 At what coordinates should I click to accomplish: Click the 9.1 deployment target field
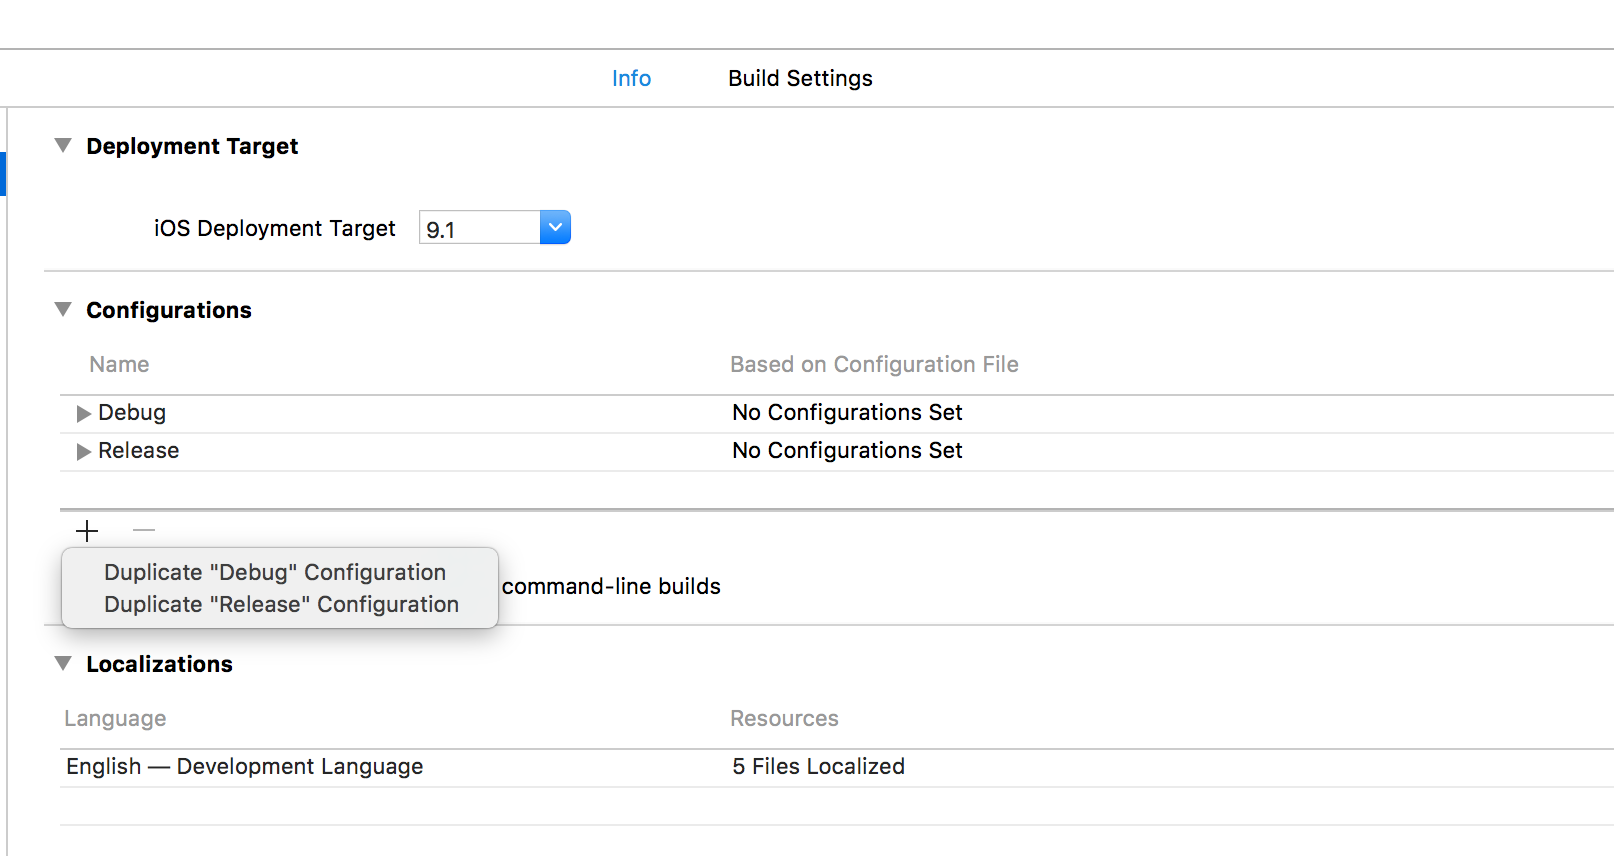click(x=479, y=228)
